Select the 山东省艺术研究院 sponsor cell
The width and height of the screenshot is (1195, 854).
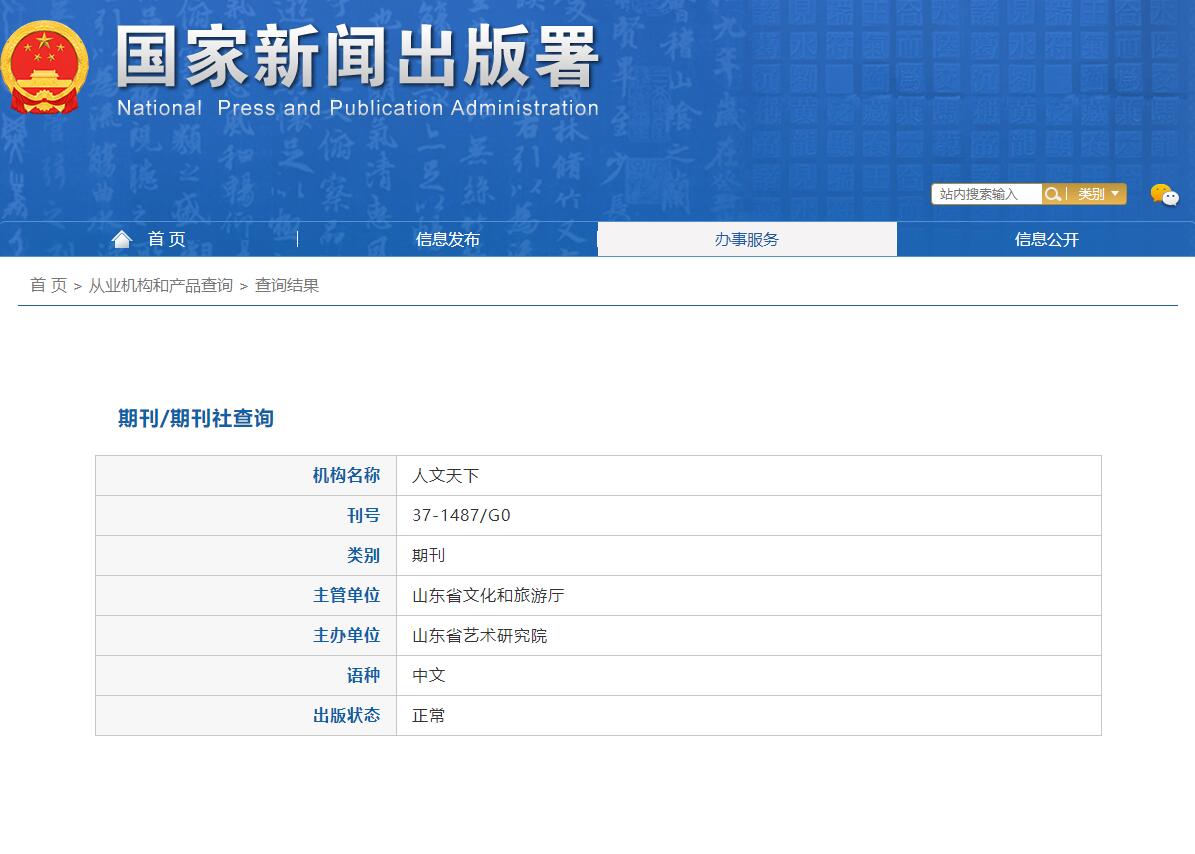(479, 636)
